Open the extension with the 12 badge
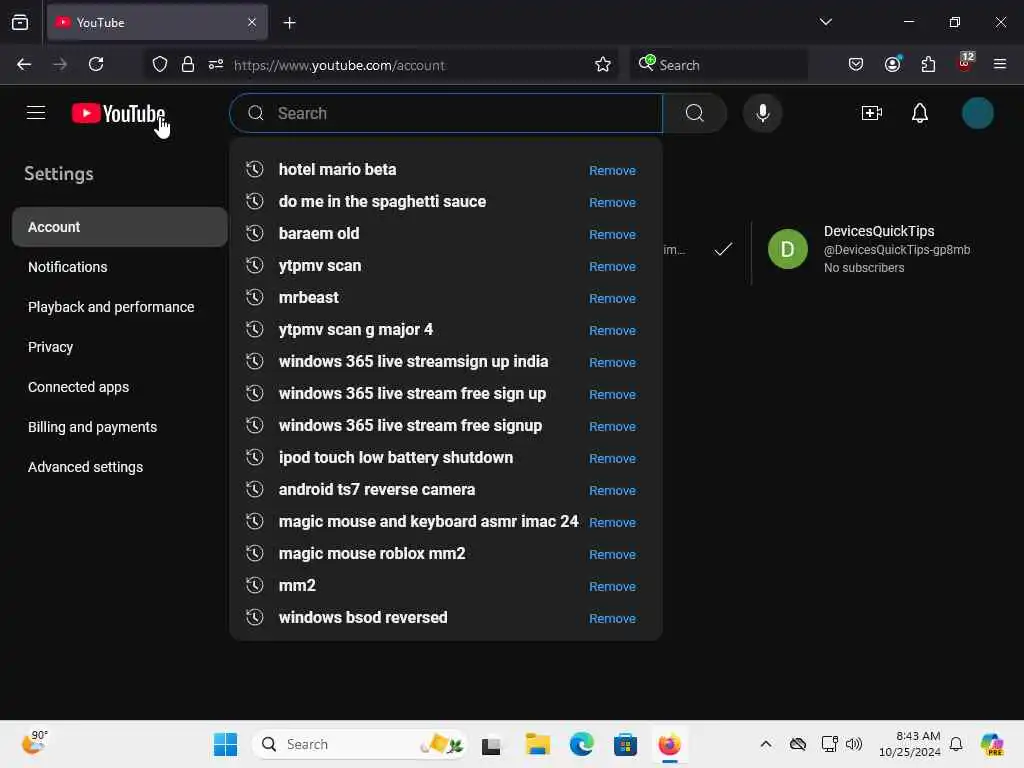Screen dimensions: 1024x768 (x=965, y=62)
